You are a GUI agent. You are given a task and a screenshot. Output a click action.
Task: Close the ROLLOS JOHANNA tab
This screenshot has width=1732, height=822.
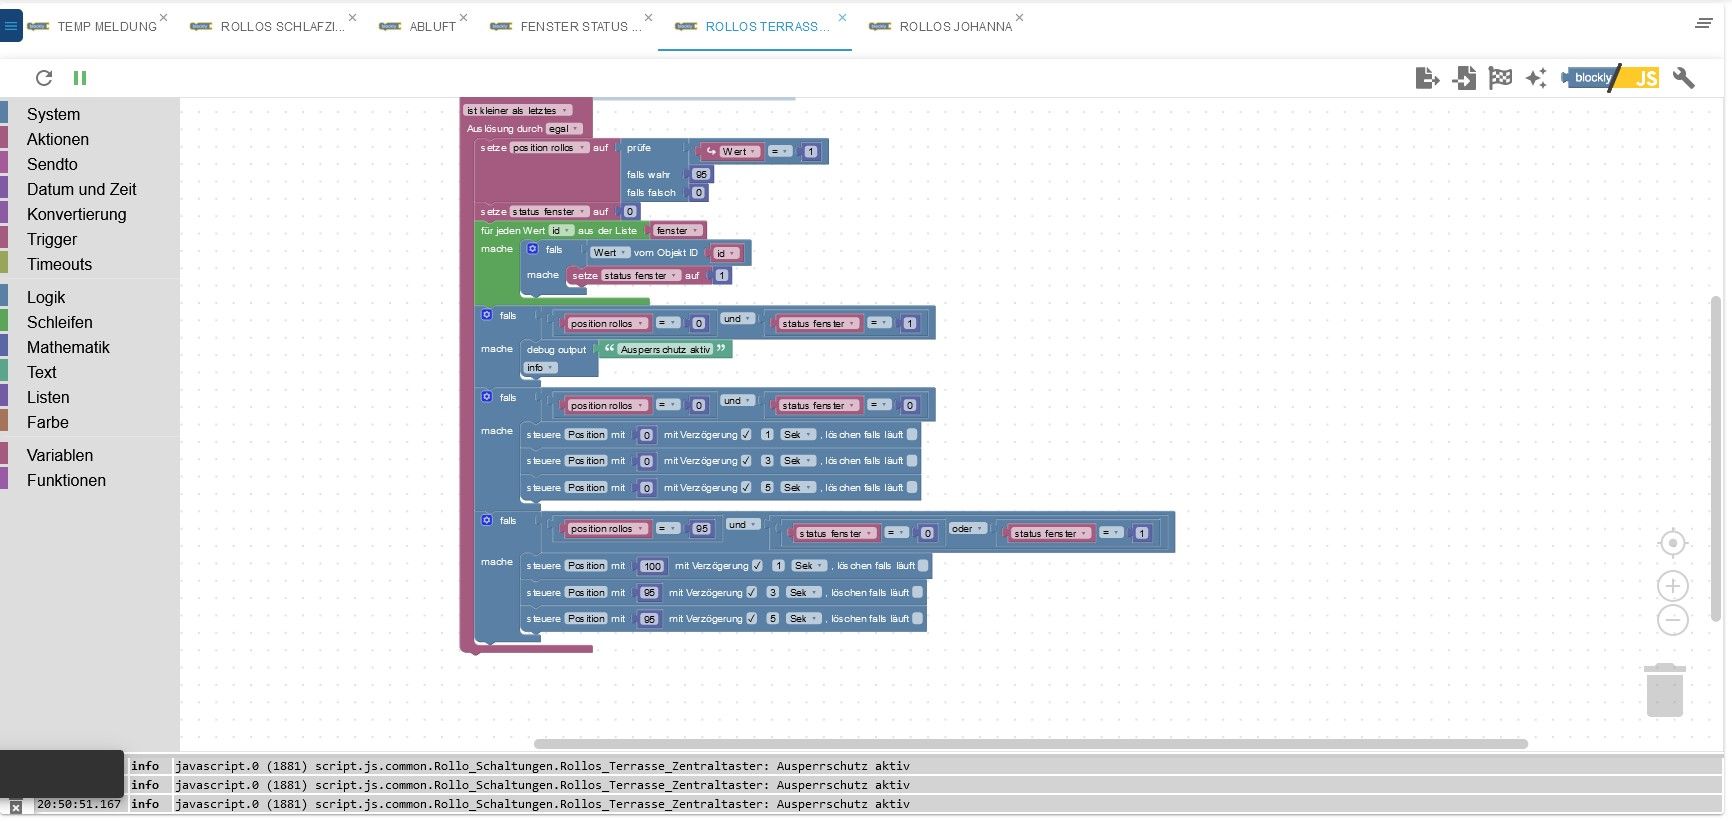tap(1019, 18)
